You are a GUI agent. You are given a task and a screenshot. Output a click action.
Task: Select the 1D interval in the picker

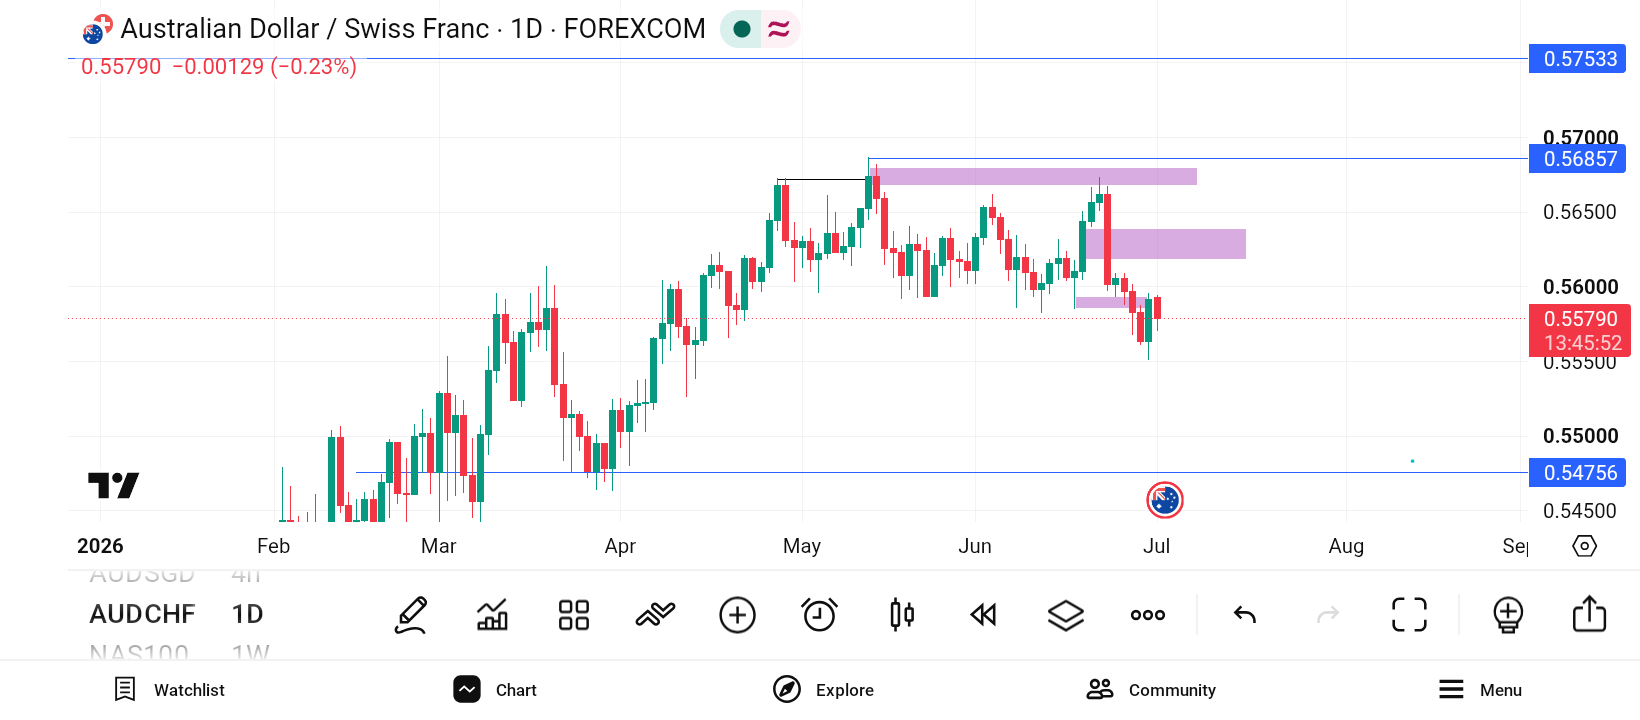coord(247,614)
